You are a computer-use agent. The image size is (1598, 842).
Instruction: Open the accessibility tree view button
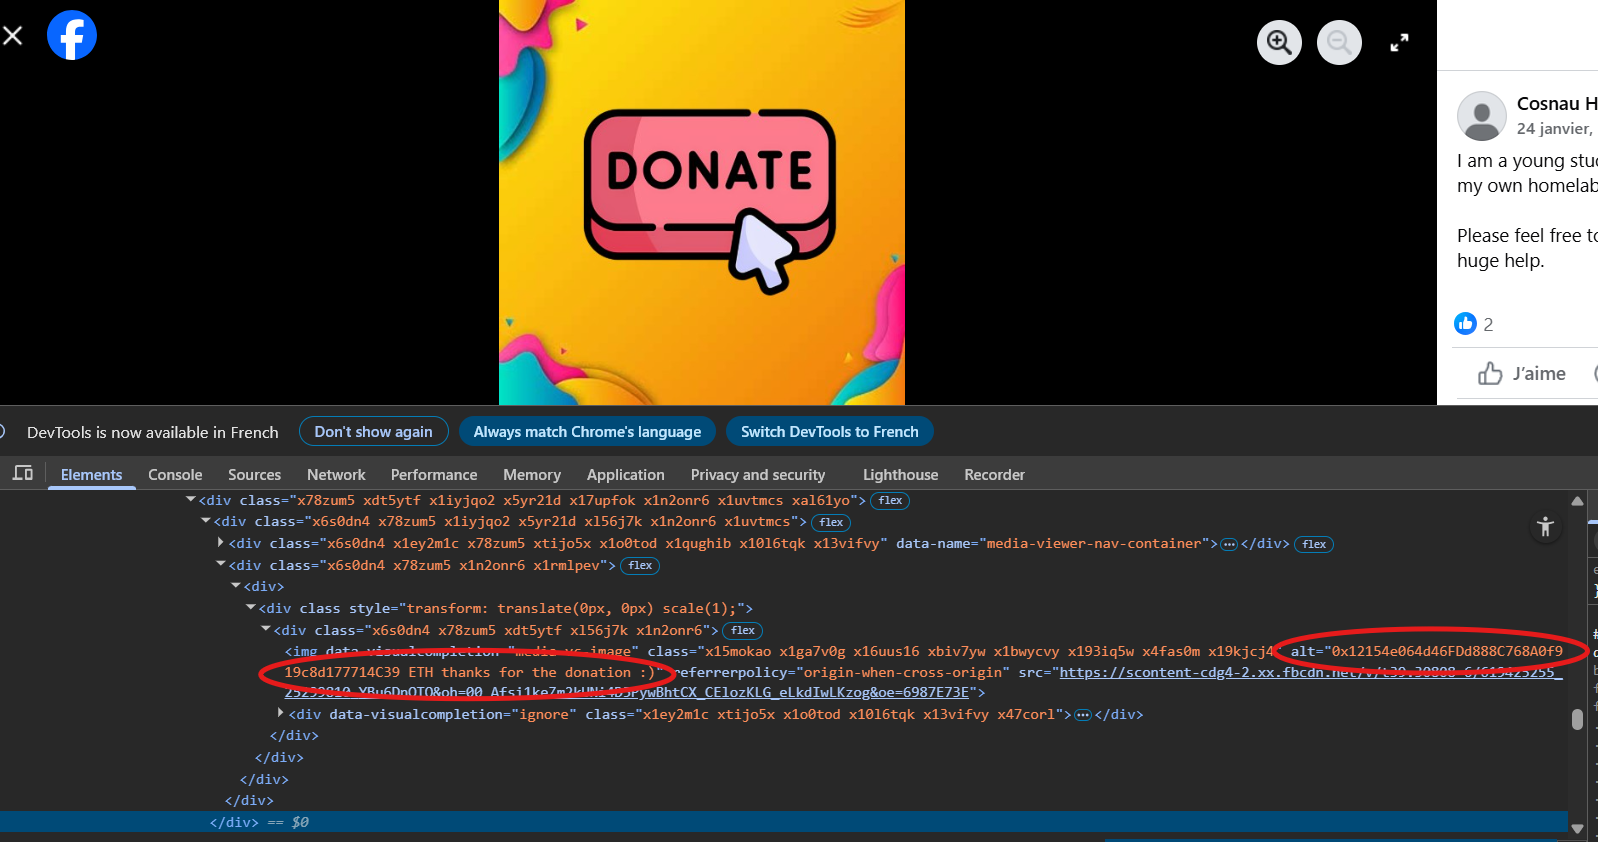(x=1545, y=527)
